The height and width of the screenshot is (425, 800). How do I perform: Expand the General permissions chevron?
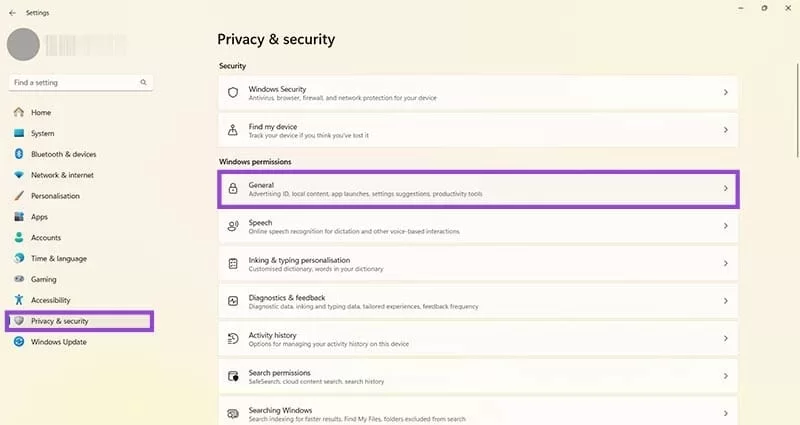click(726, 188)
